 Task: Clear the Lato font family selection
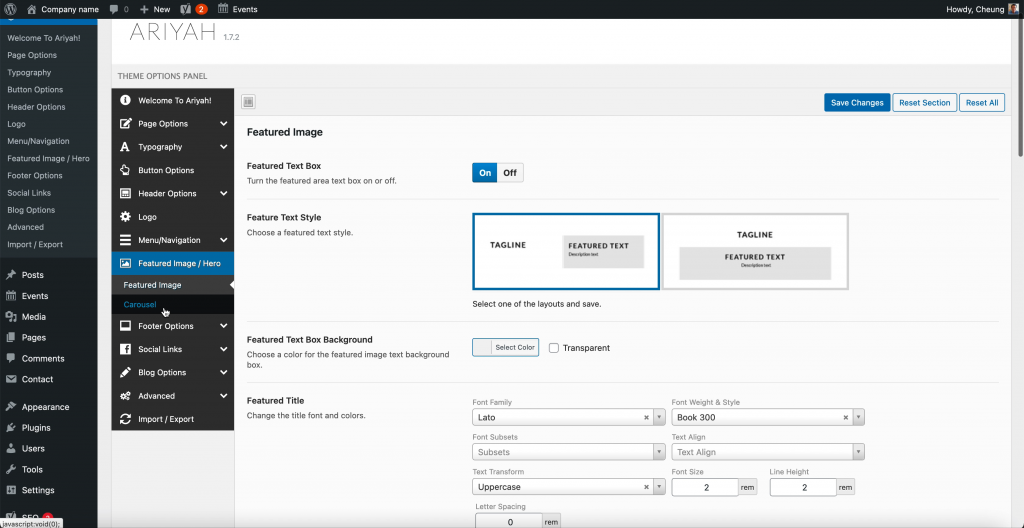pyautogui.click(x=647, y=418)
